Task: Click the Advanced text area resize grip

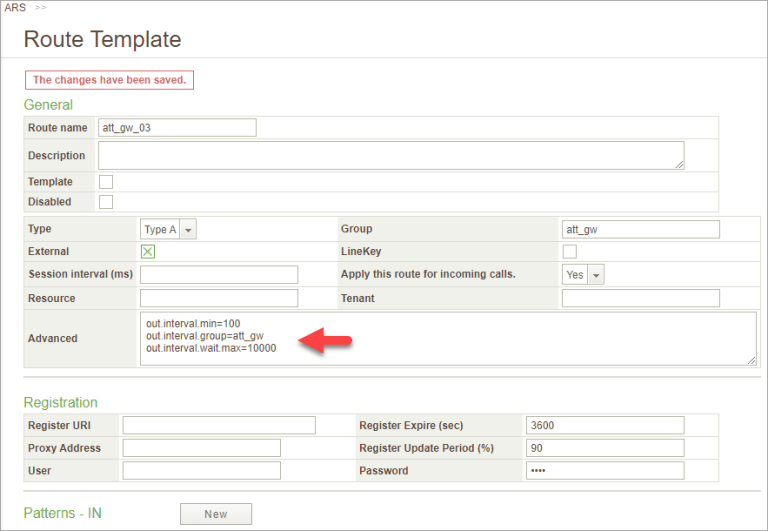Action: [x=751, y=361]
